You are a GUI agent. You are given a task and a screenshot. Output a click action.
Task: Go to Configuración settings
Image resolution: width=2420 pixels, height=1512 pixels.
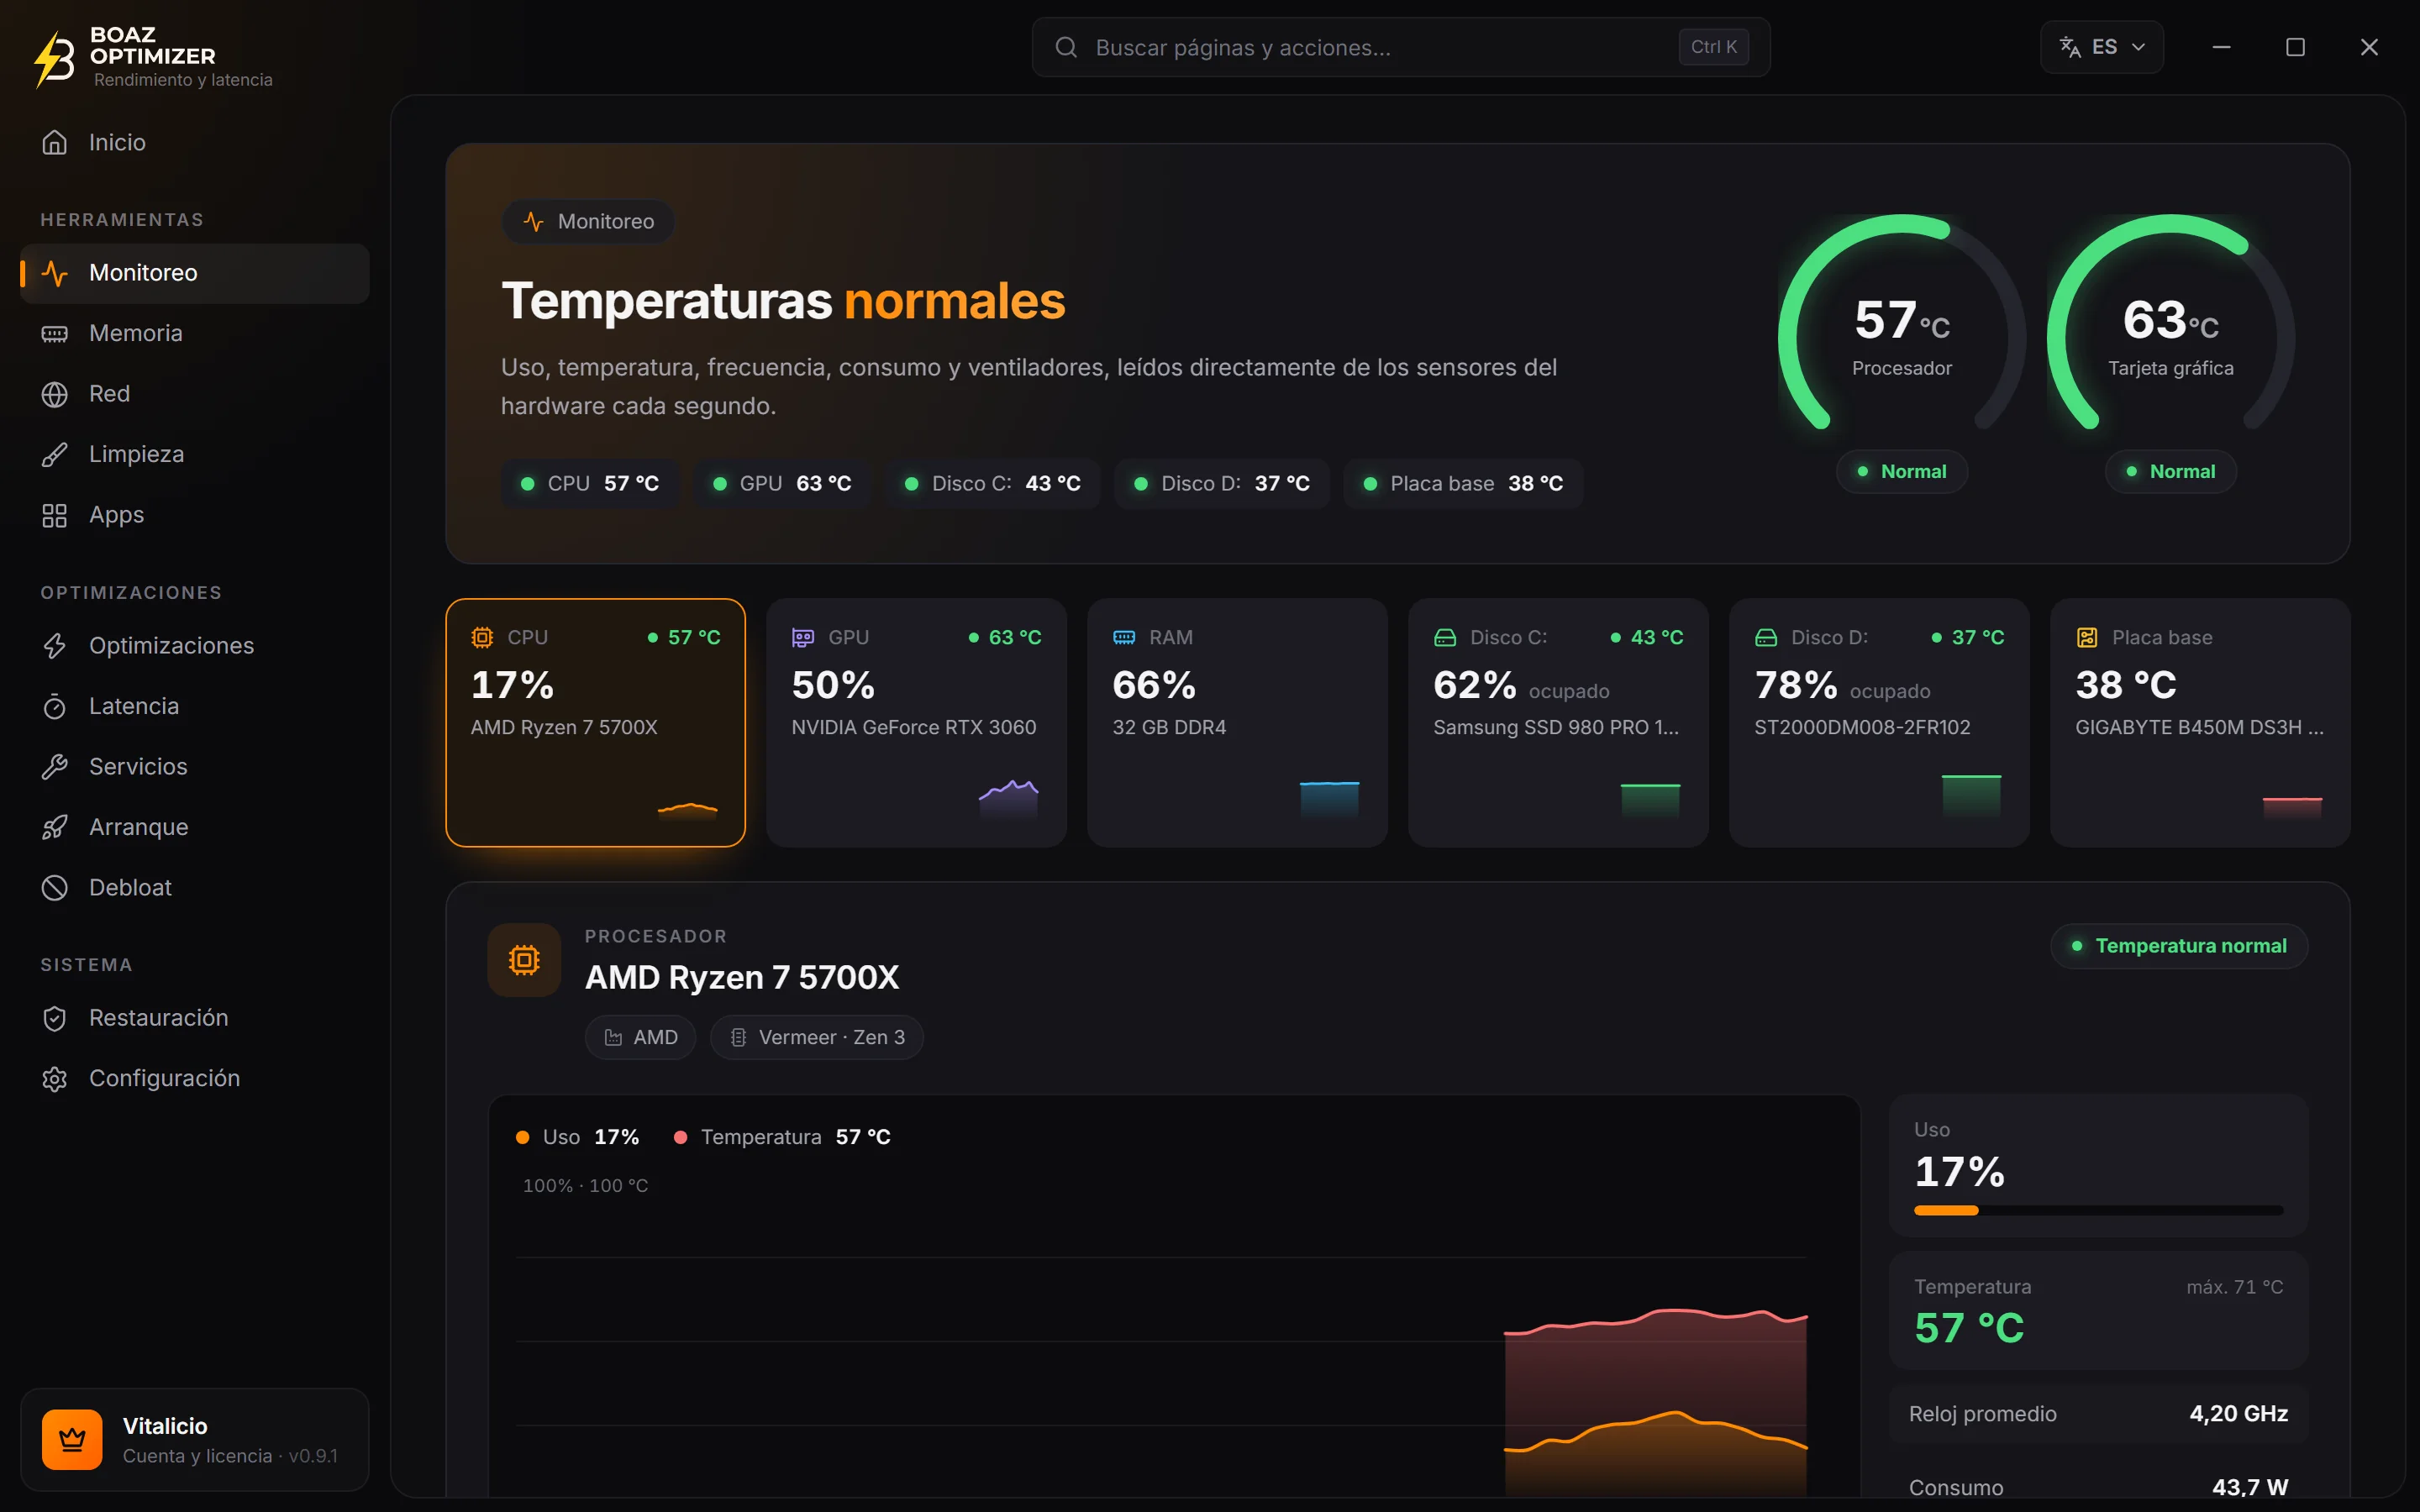tap(194, 1079)
